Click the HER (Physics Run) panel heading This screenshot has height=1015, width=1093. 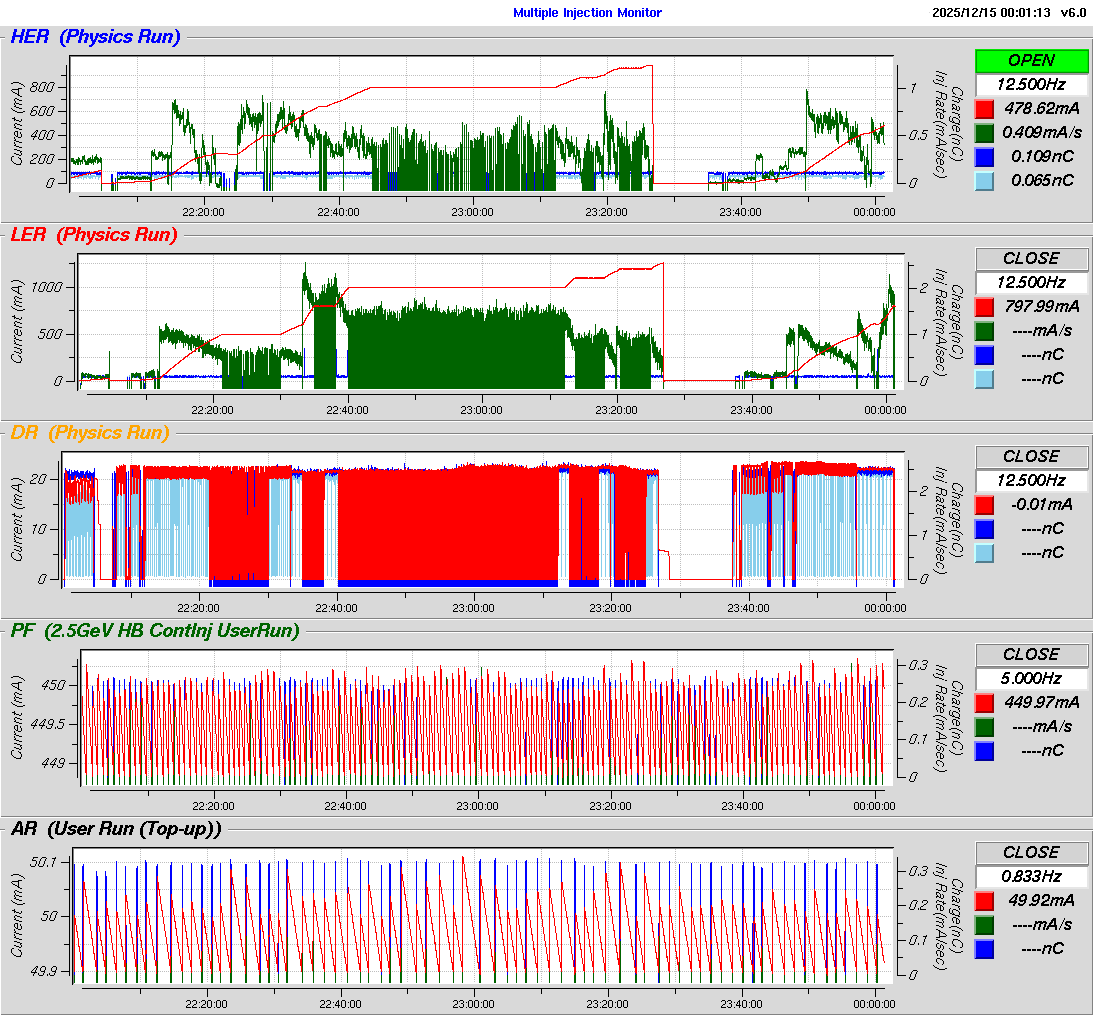coord(95,37)
